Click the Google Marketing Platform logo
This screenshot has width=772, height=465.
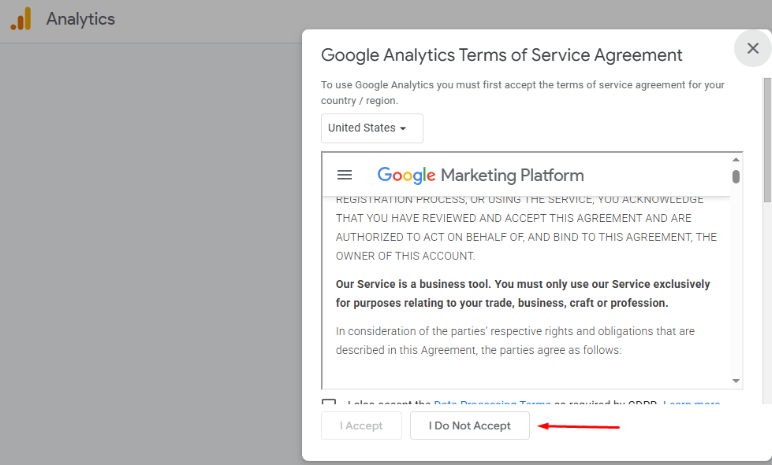(x=480, y=175)
